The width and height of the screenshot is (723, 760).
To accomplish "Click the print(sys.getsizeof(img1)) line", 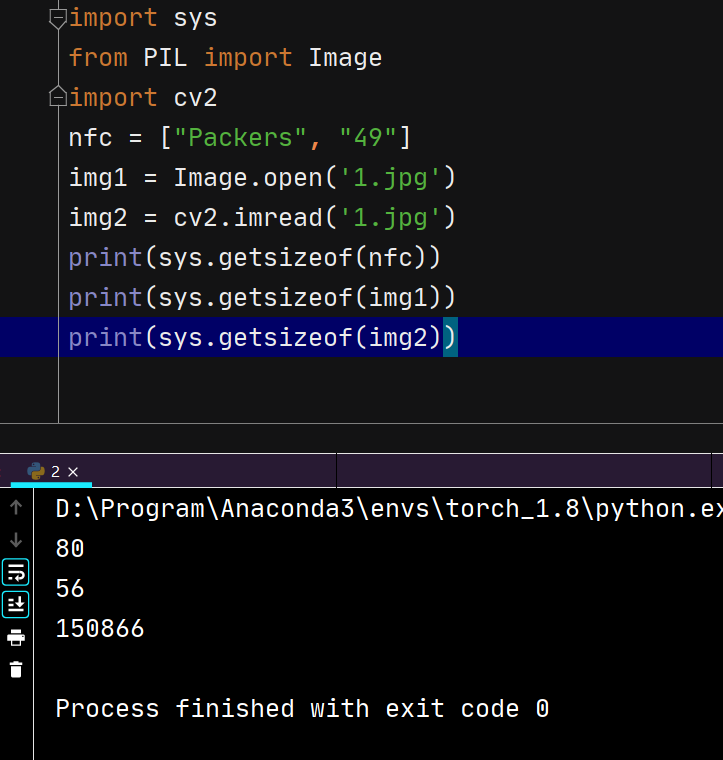I will click(262, 297).
